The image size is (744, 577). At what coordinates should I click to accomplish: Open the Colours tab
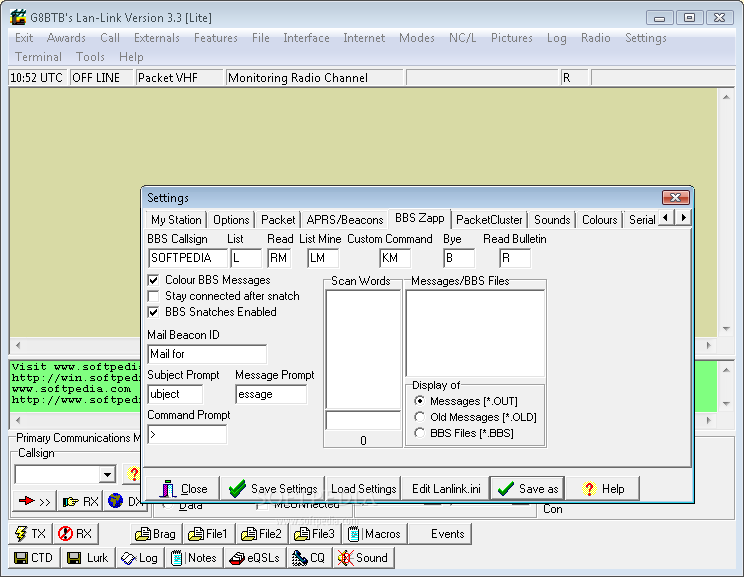599,220
